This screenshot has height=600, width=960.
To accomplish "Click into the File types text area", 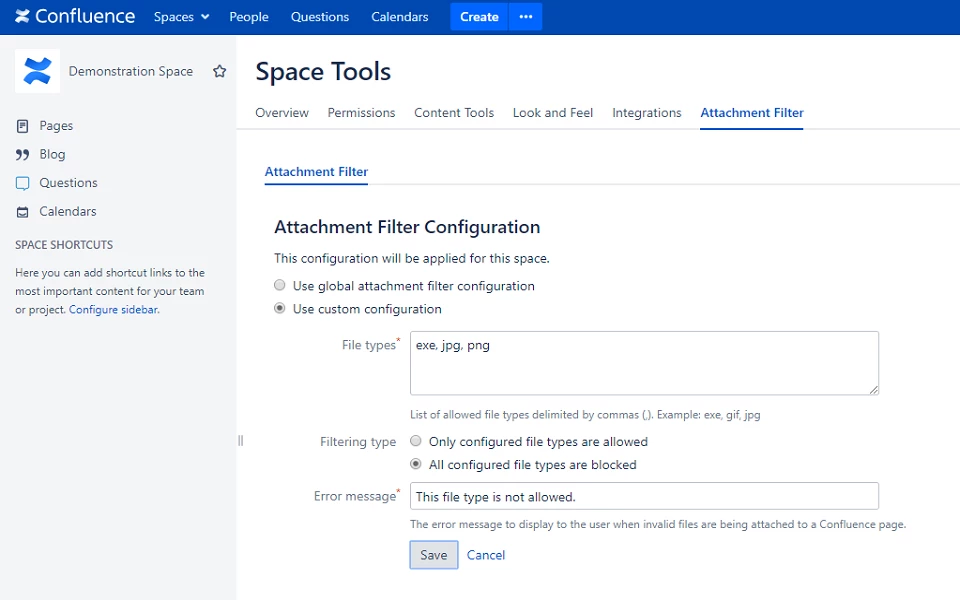I will (644, 364).
